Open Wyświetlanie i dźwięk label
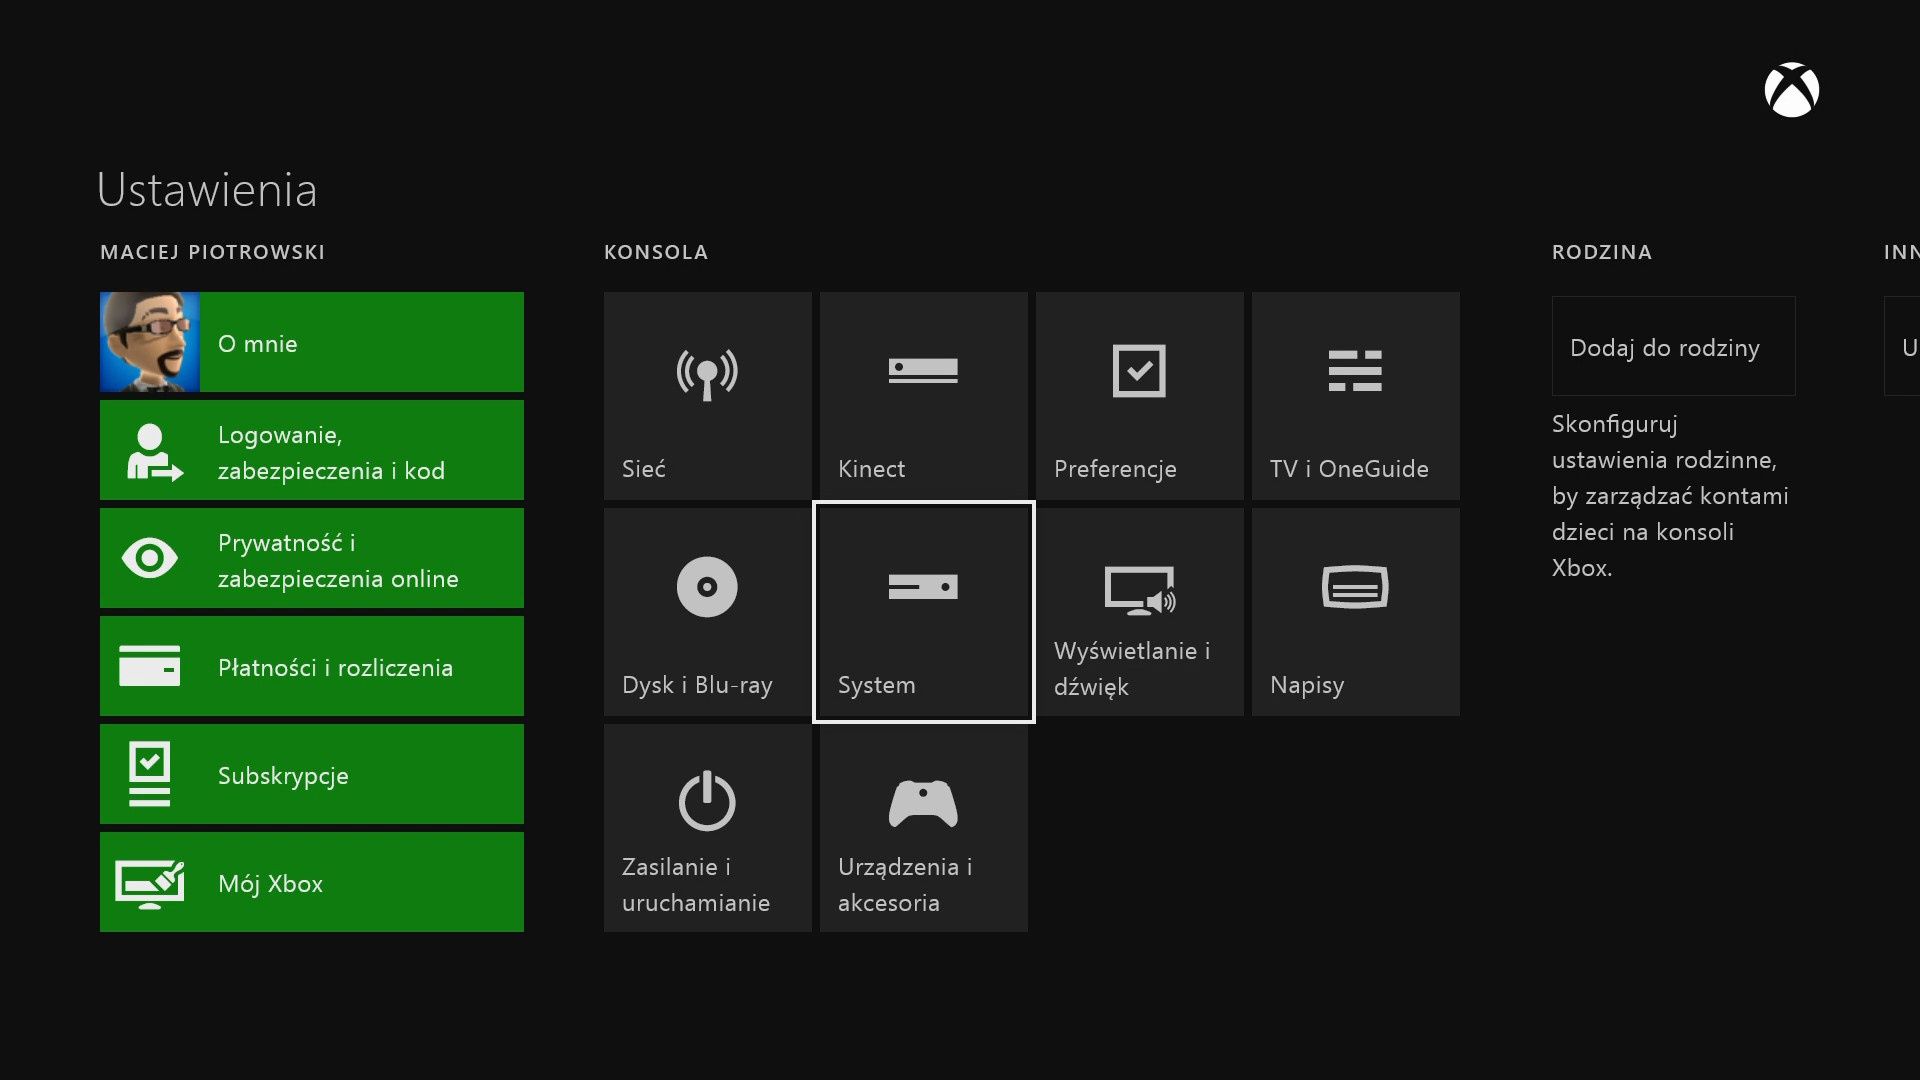The height and width of the screenshot is (1080, 1920). (x=1132, y=669)
